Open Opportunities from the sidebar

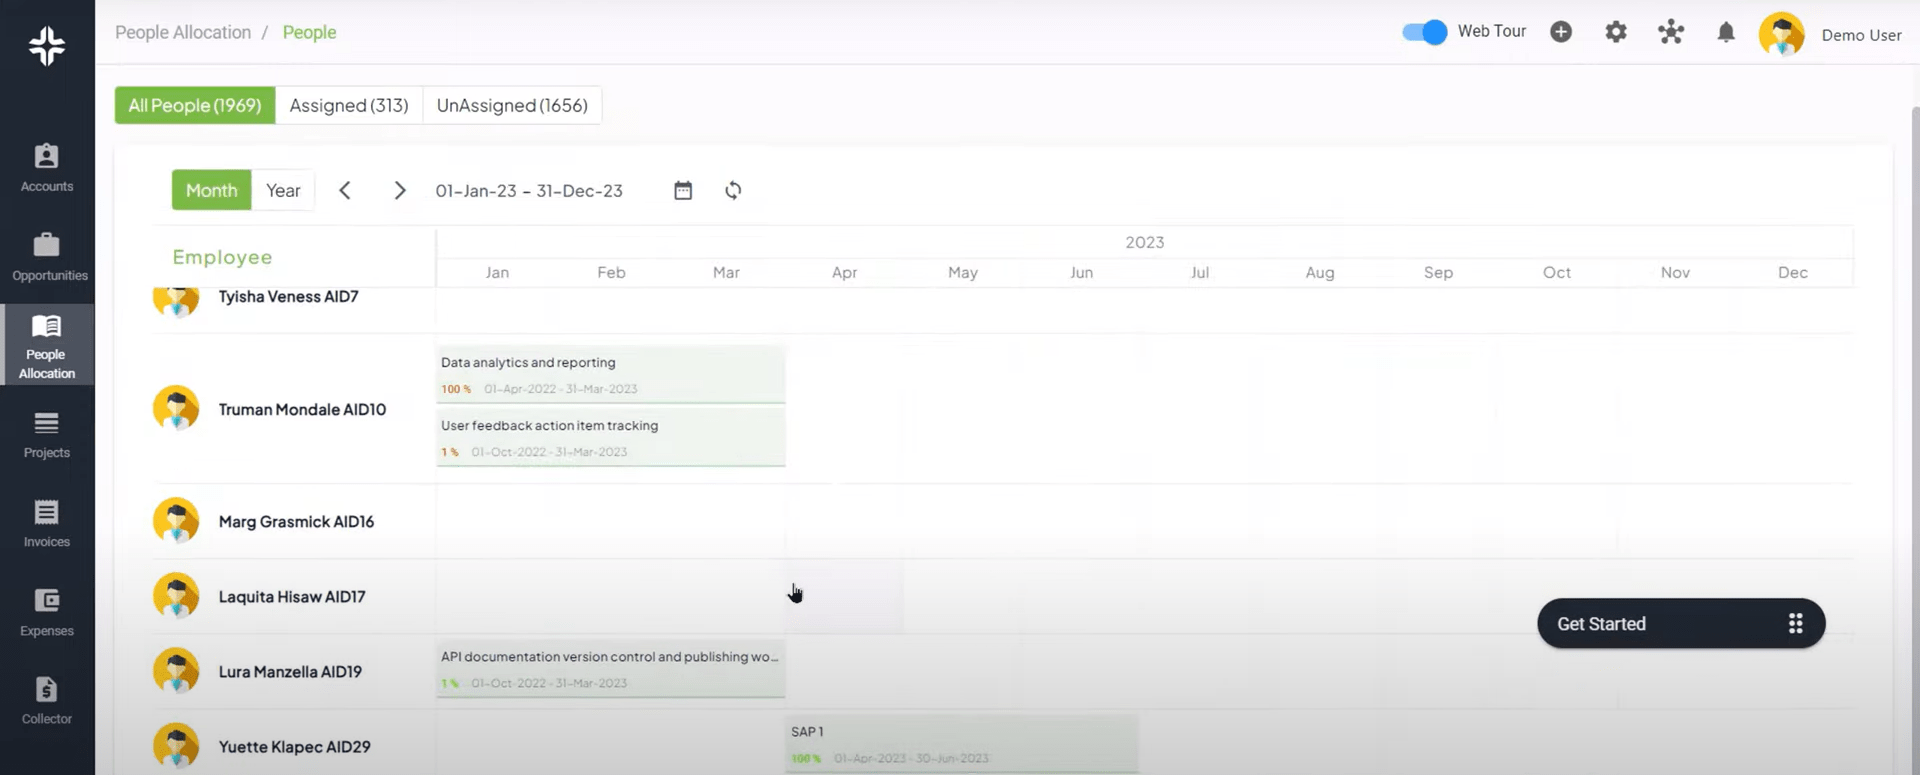(x=47, y=256)
